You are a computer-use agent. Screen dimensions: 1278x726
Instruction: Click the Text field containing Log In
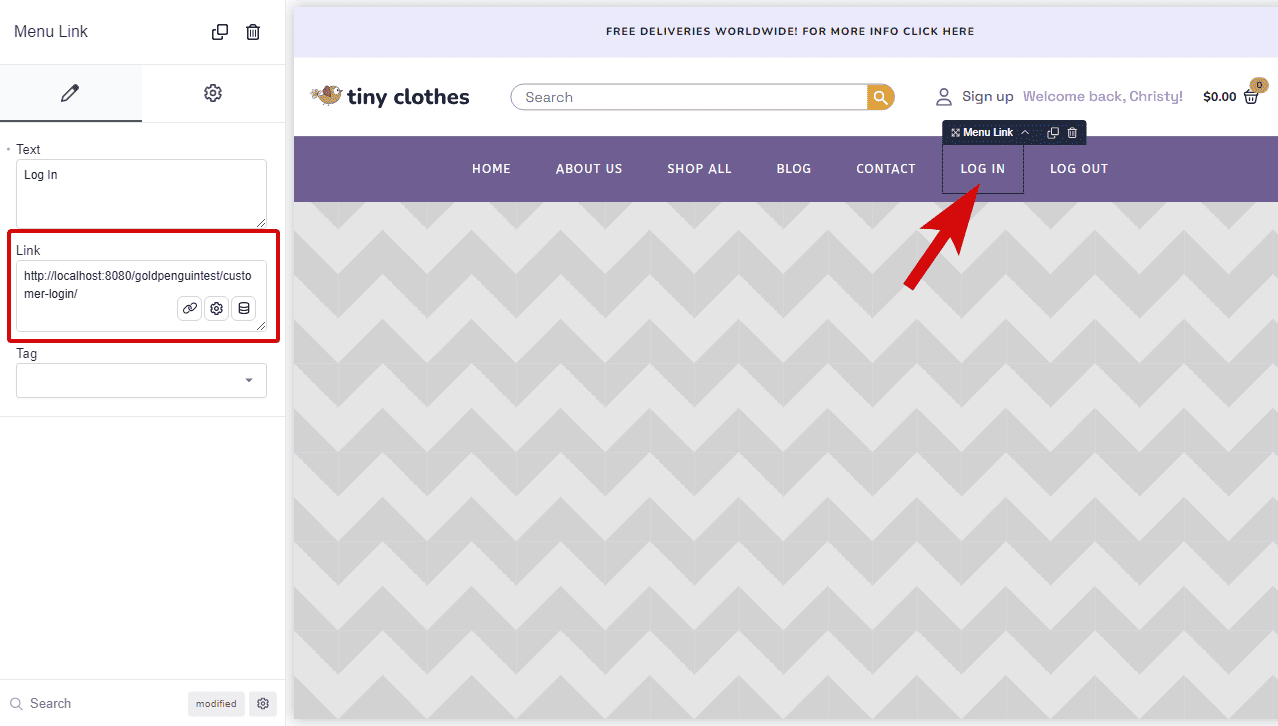(141, 194)
